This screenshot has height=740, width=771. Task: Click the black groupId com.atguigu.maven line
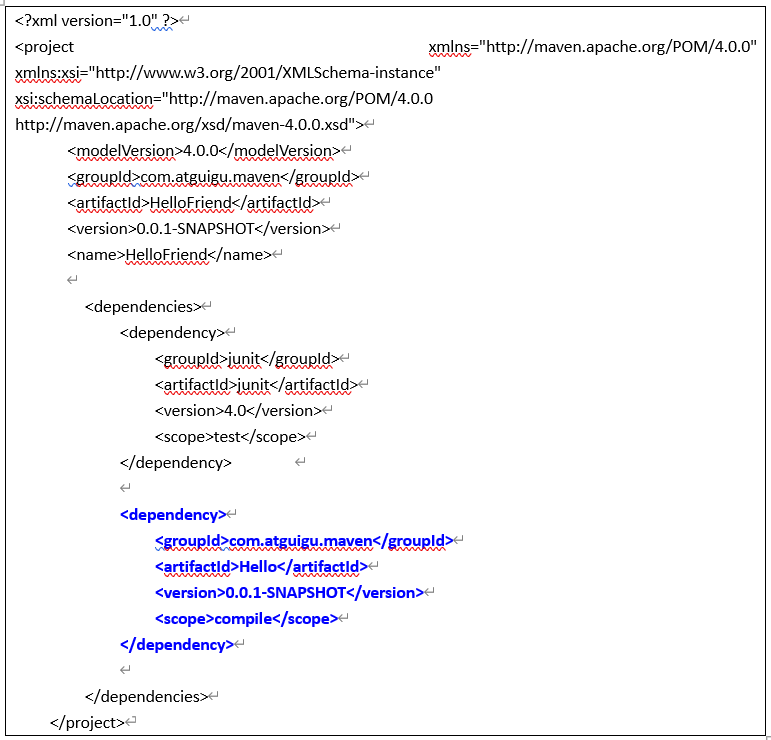coord(213,177)
